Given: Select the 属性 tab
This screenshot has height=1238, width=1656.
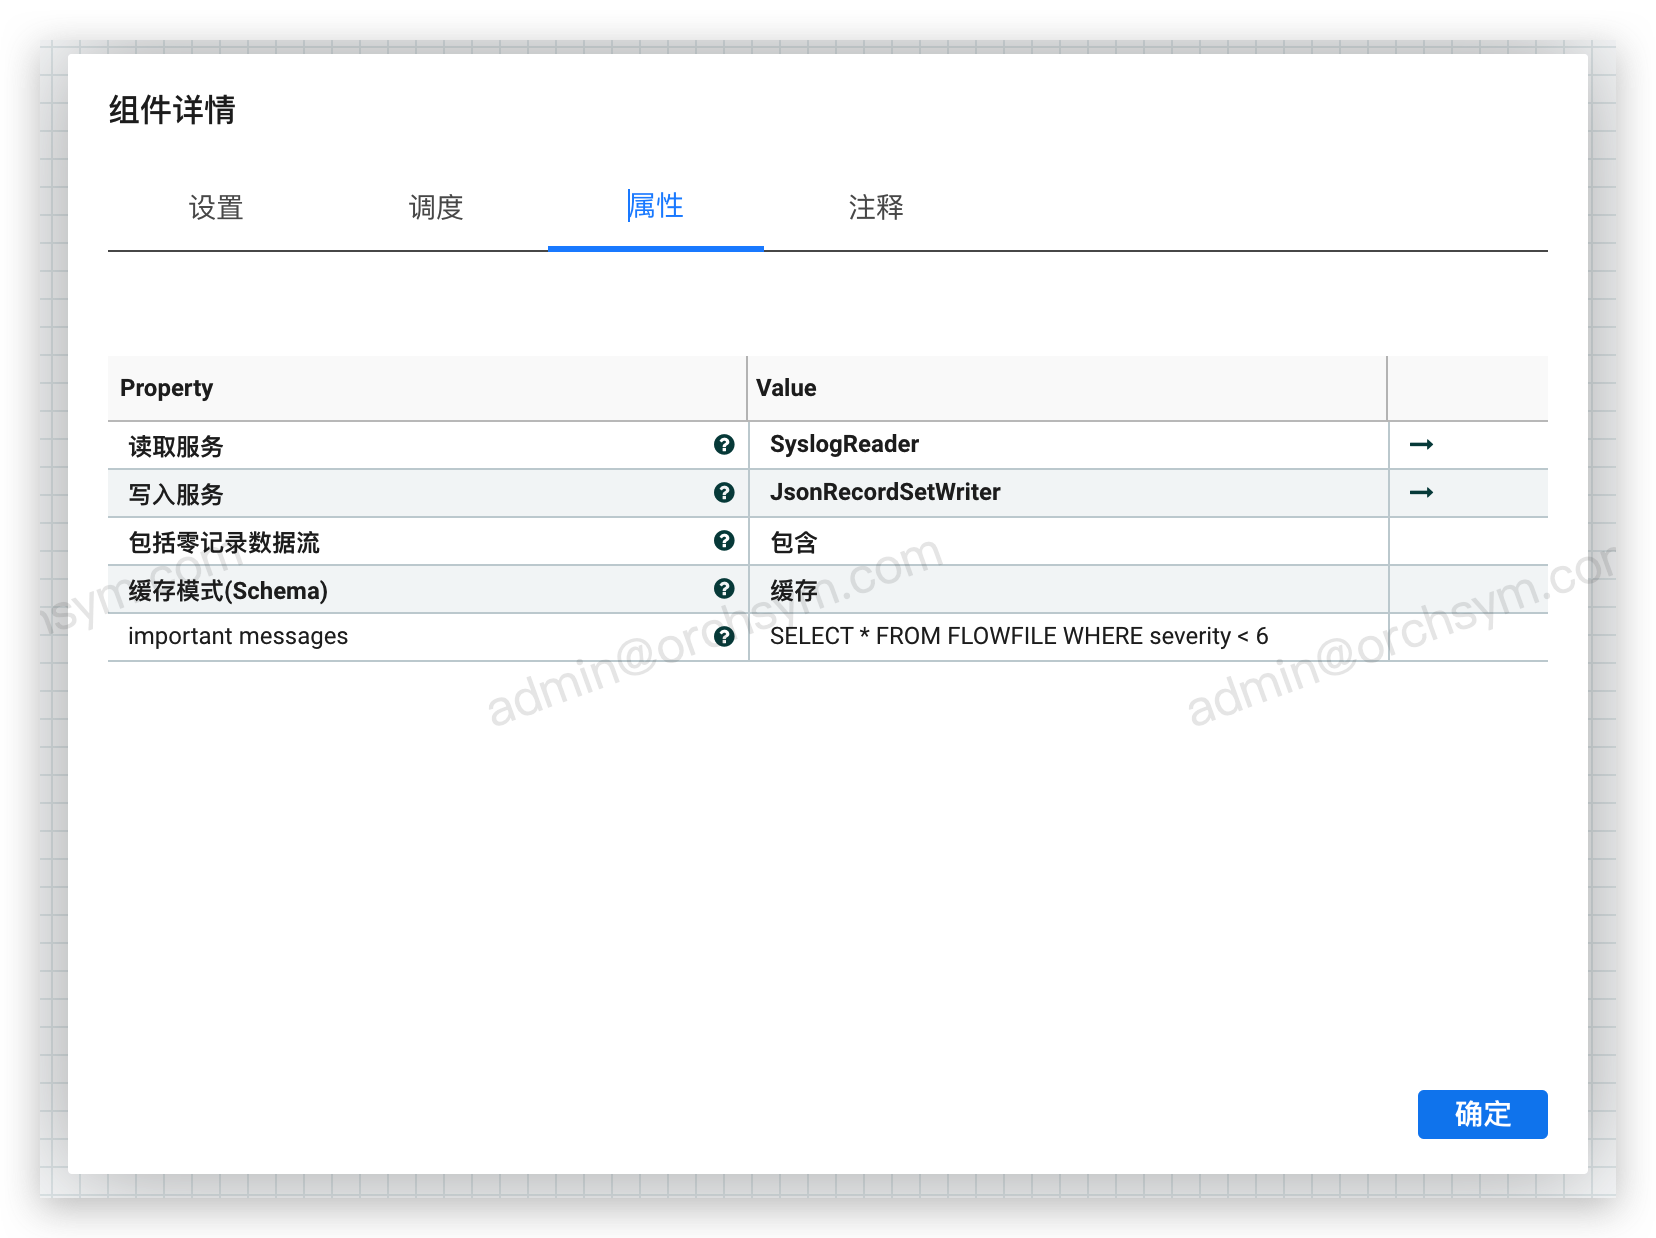Looking at the screenshot, I should 656,207.
